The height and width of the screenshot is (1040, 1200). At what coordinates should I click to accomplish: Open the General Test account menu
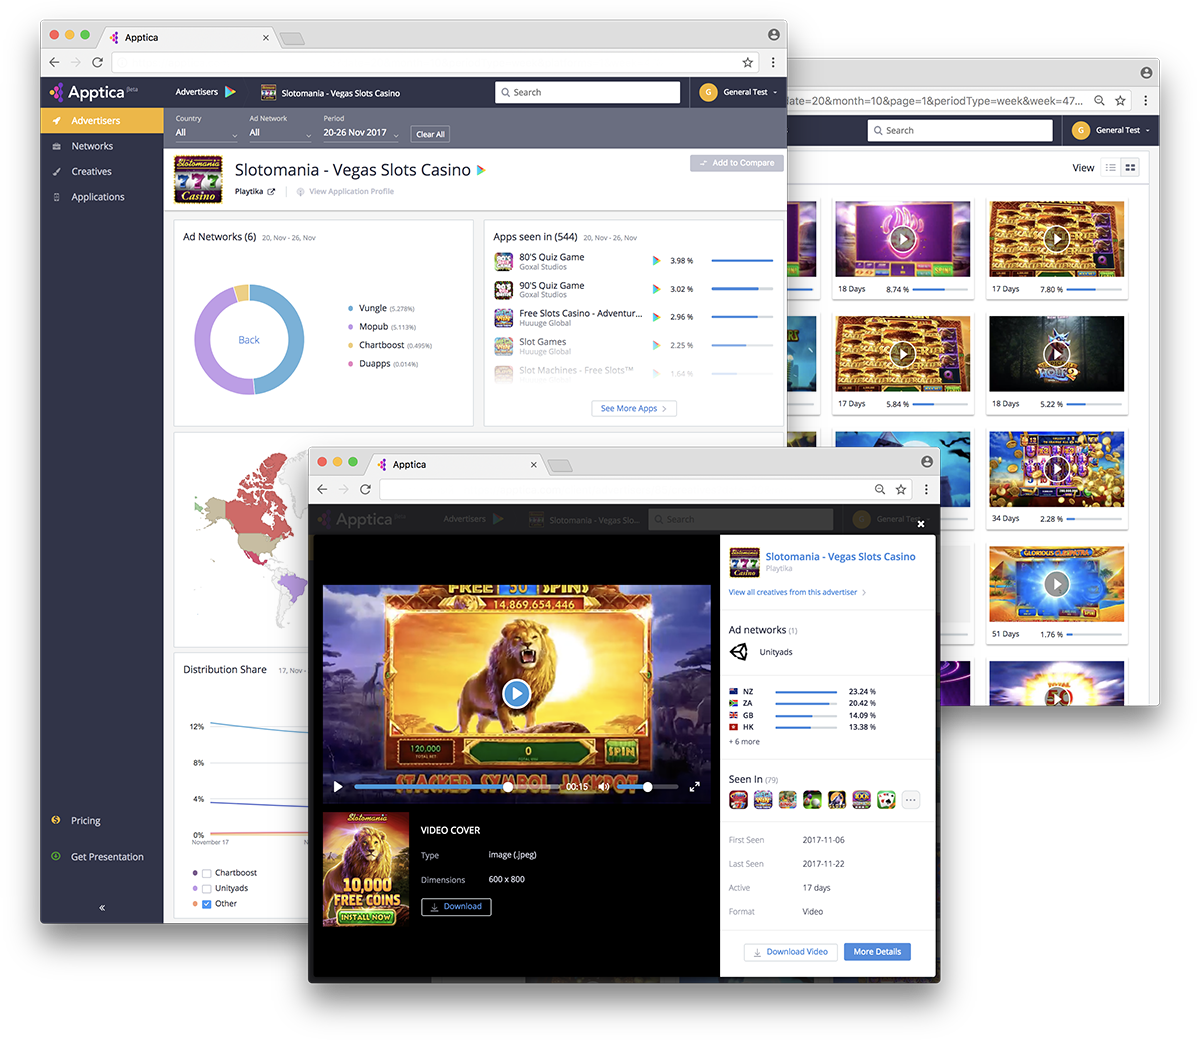click(738, 92)
